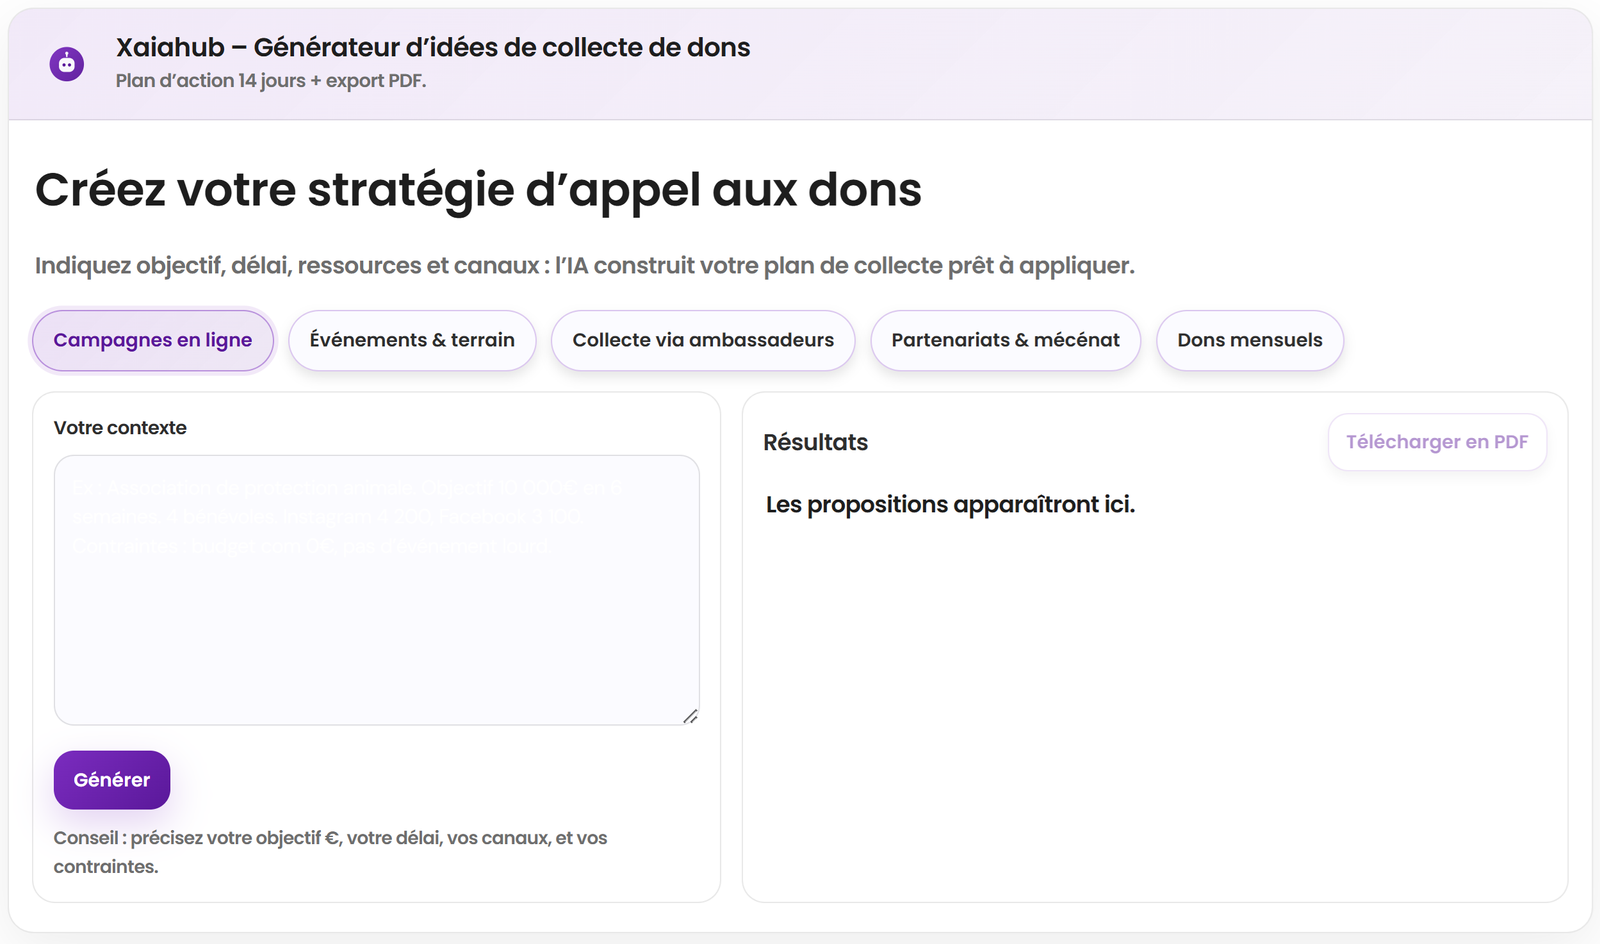The width and height of the screenshot is (1600, 944).
Task: Click the 'Les propositions apparaîtront ici' placeholder
Action: point(950,505)
